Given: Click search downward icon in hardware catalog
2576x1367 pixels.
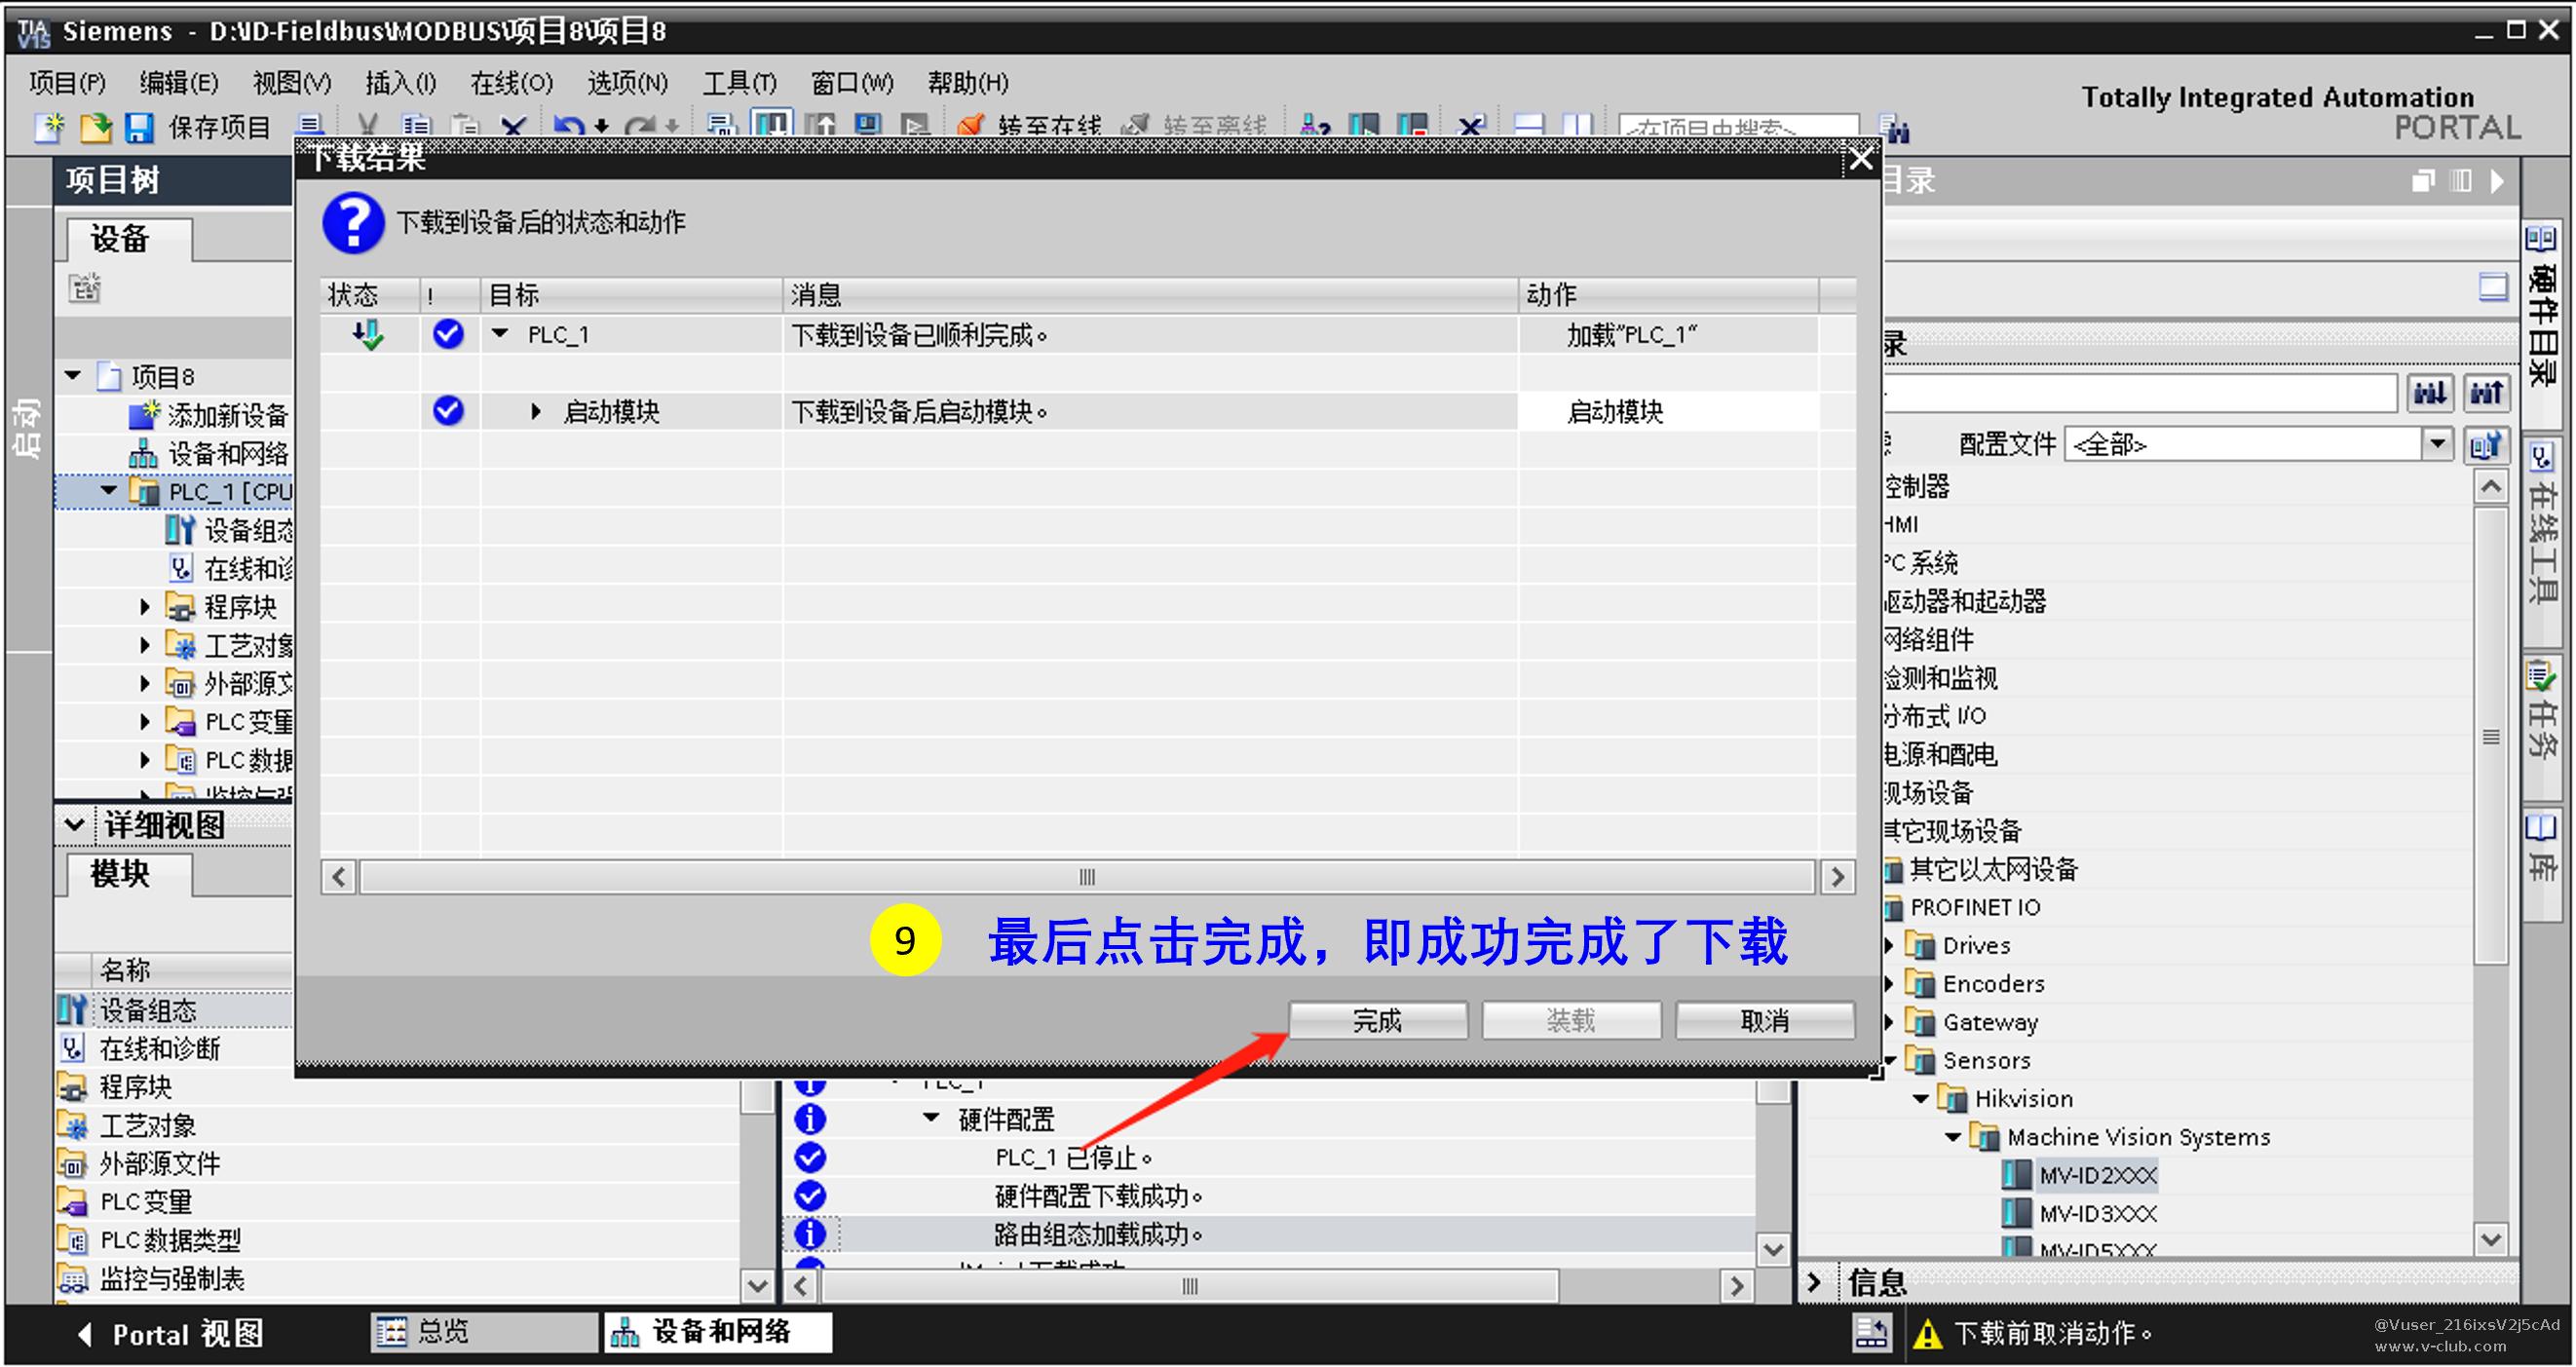Looking at the screenshot, I should pyautogui.click(x=2430, y=393).
